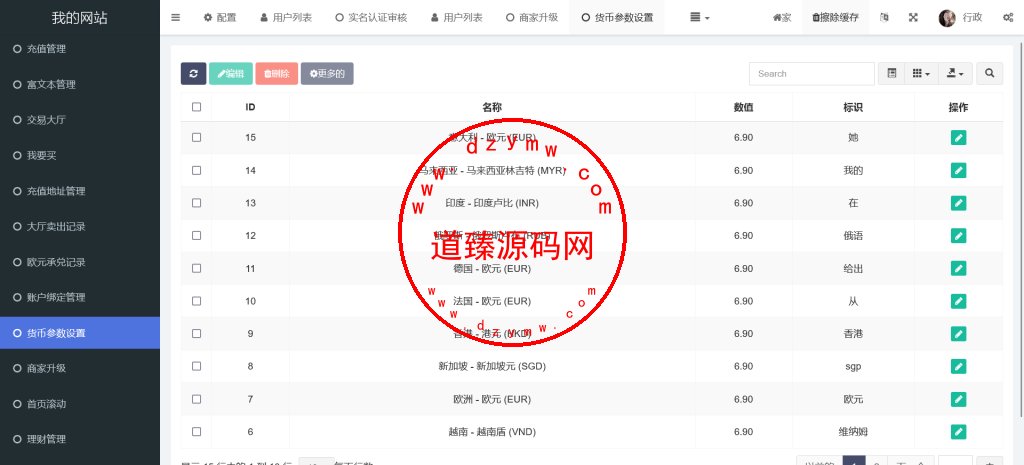Check the box for ID 15
The width and height of the screenshot is (1024, 465).
tap(197, 138)
